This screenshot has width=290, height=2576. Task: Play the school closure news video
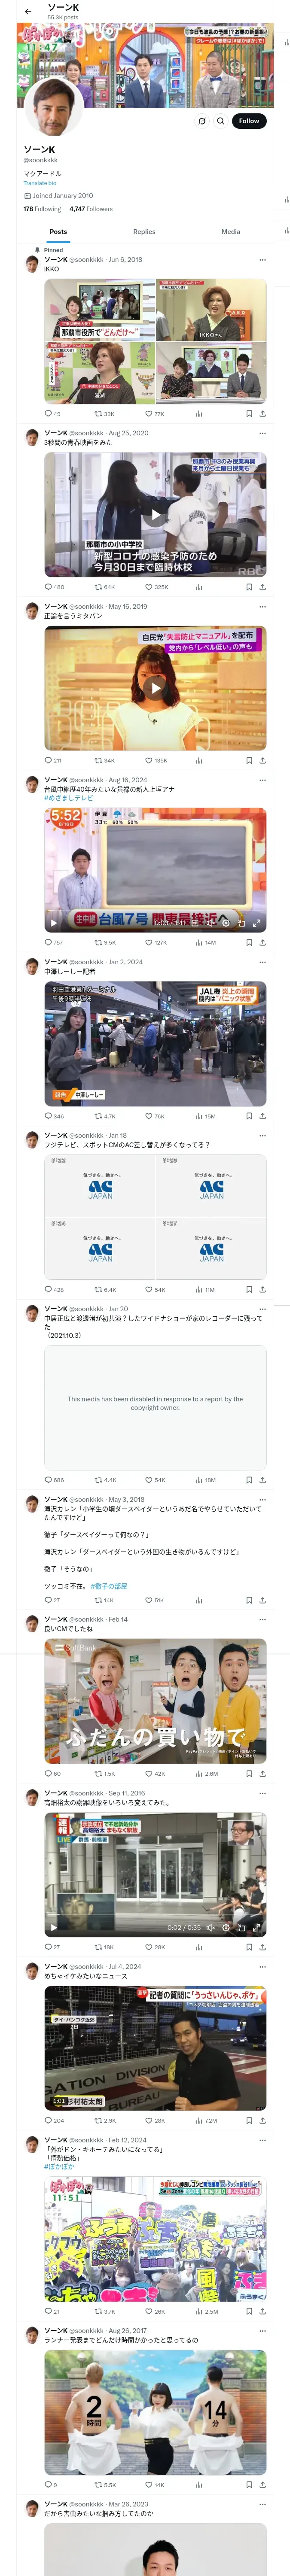[x=155, y=515]
